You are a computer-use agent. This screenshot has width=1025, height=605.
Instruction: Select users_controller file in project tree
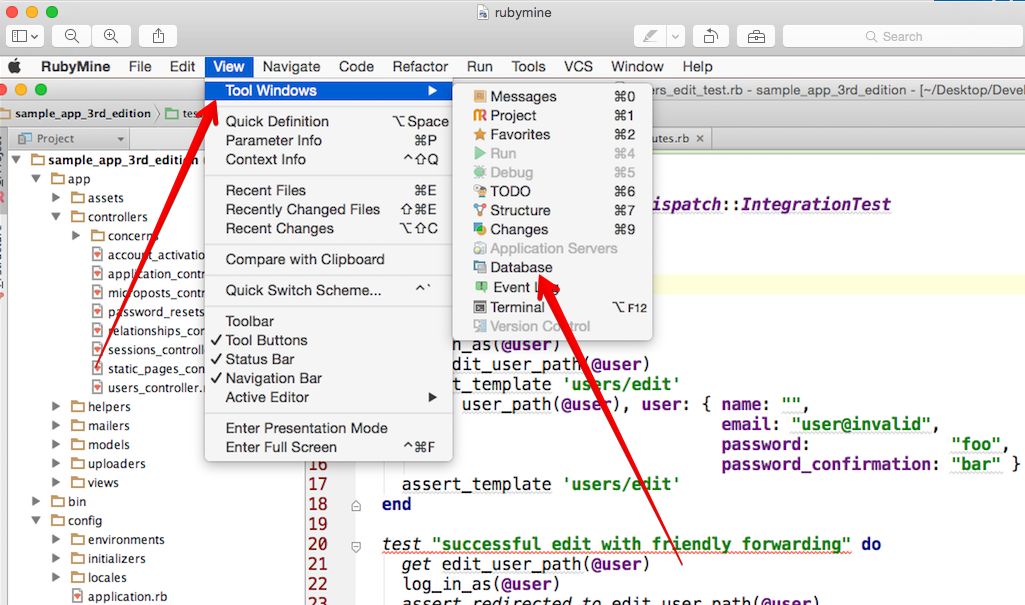click(x=148, y=387)
